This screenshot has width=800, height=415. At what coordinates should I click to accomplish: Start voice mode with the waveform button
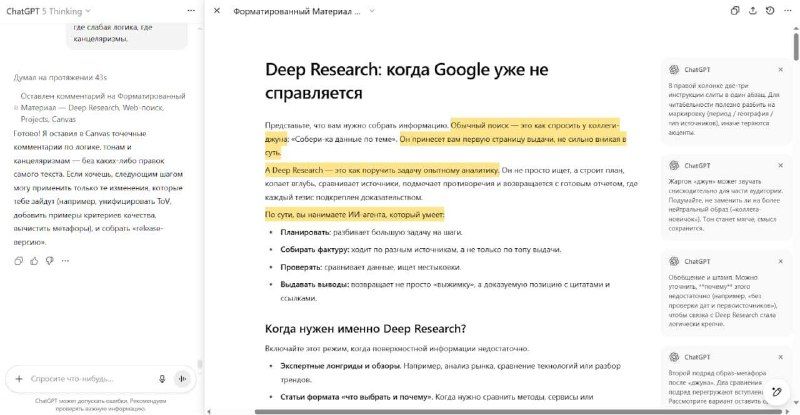click(x=182, y=379)
